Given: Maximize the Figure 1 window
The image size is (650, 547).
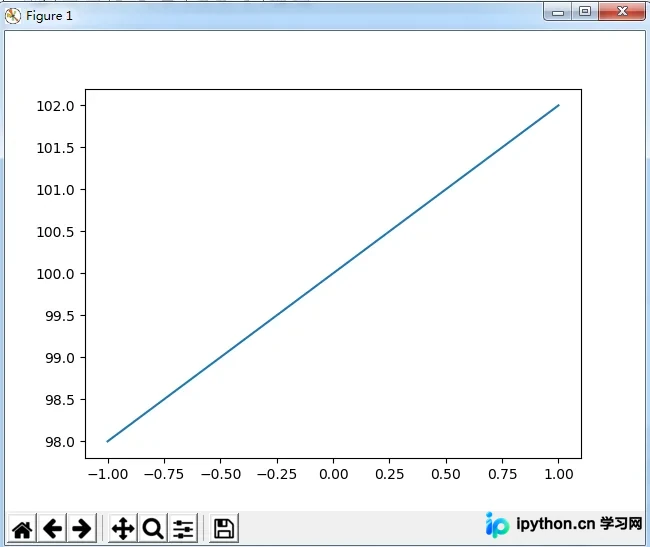Looking at the screenshot, I should pyautogui.click(x=585, y=12).
